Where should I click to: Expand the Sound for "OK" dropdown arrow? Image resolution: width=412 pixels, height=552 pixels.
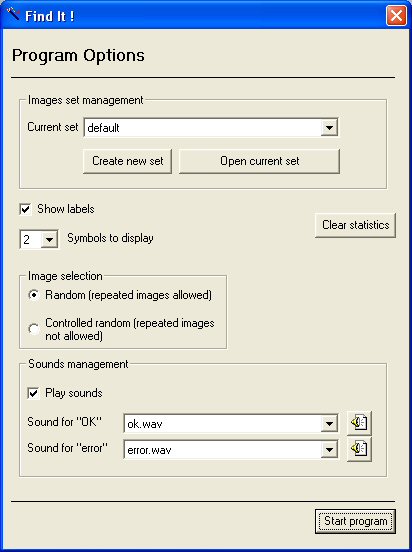[x=329, y=424]
